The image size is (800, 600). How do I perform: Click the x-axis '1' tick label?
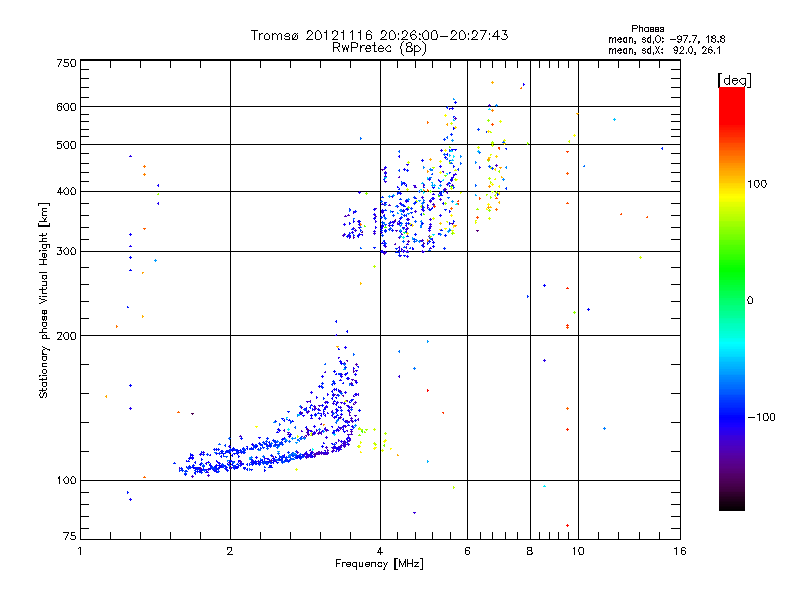tap(80, 551)
